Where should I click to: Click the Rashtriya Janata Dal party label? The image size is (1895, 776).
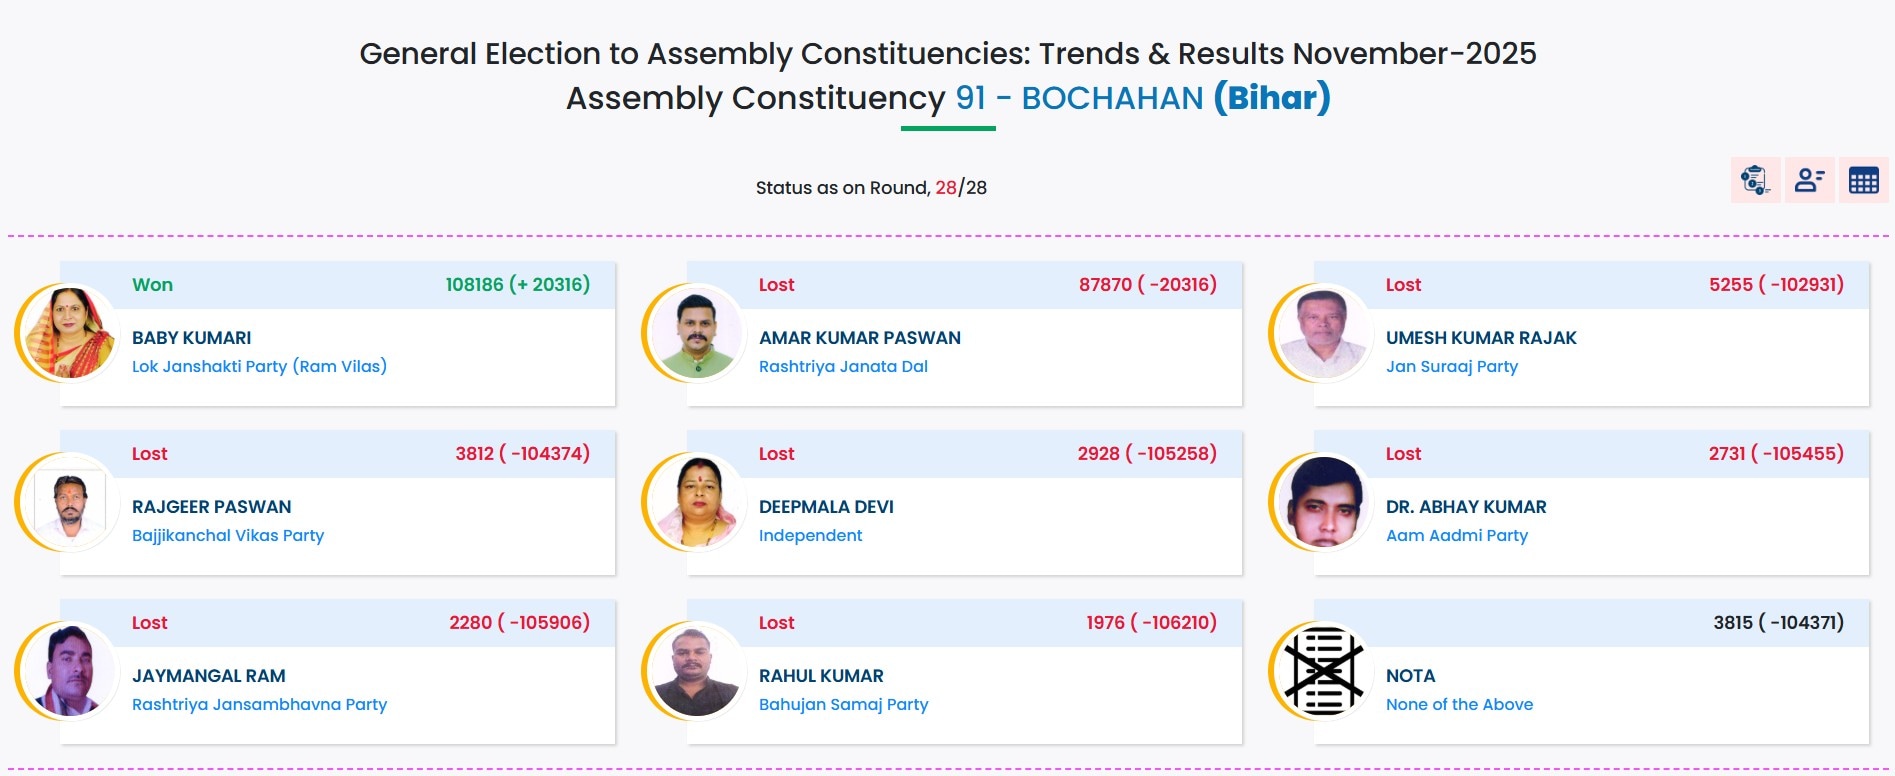point(843,366)
